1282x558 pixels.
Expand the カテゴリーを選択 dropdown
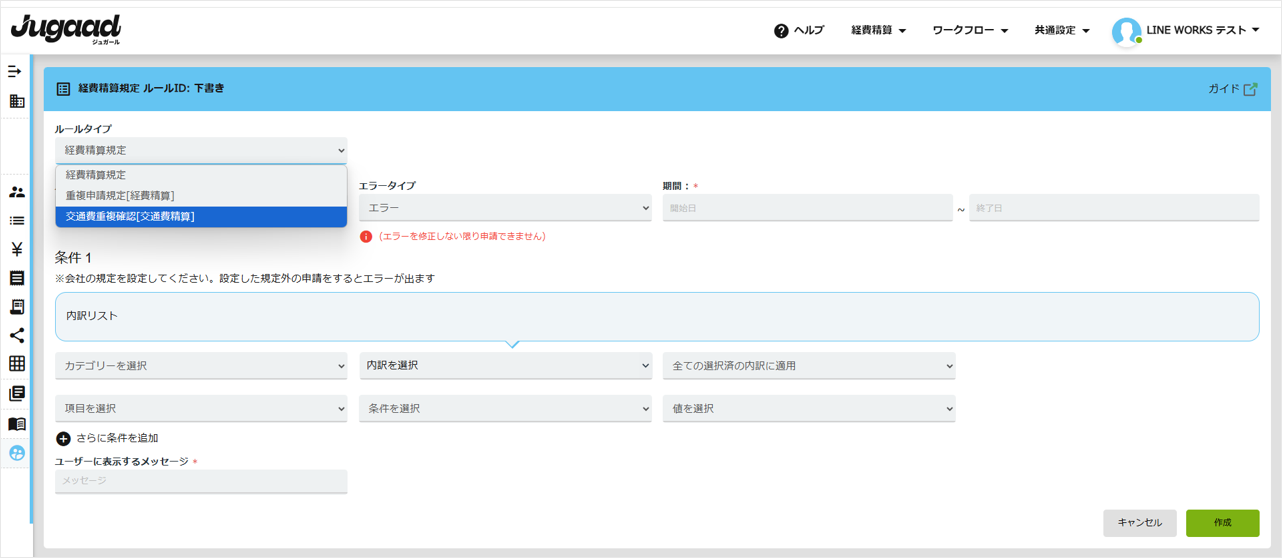pyautogui.click(x=201, y=366)
